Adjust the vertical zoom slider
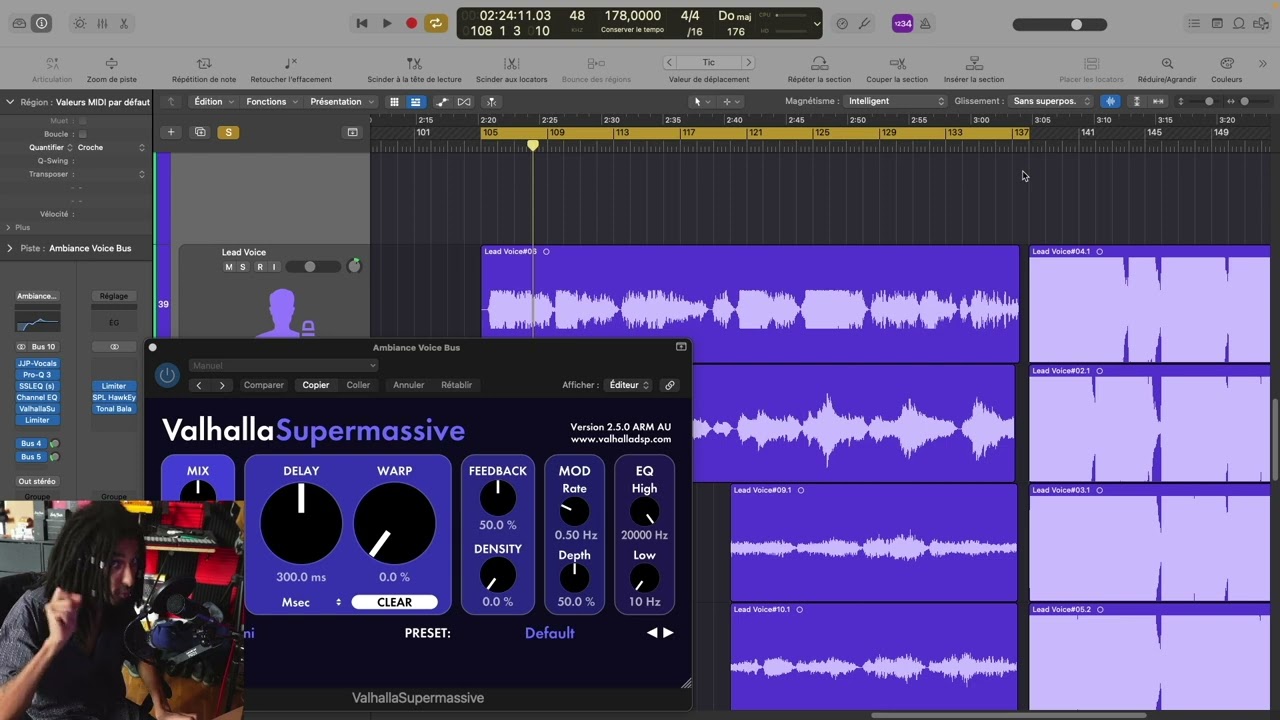Screen dimensions: 1280x720 click(1203, 101)
